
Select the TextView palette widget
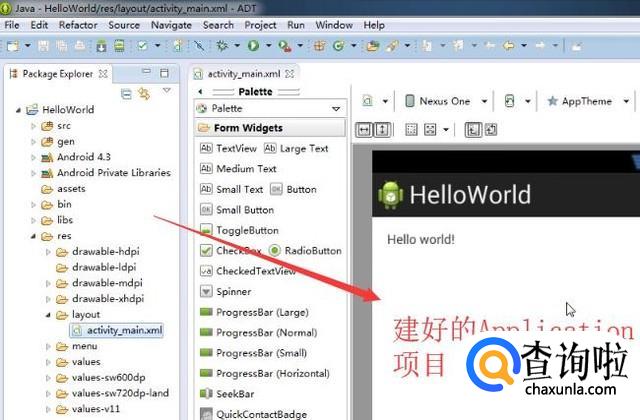tap(228, 148)
